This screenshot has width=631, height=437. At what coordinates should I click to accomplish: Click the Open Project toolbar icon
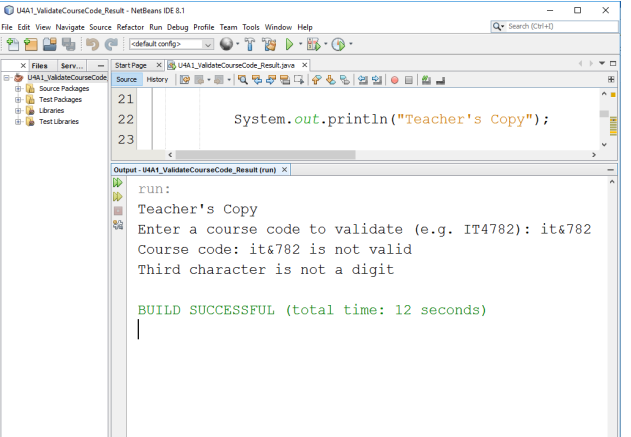tap(50, 44)
